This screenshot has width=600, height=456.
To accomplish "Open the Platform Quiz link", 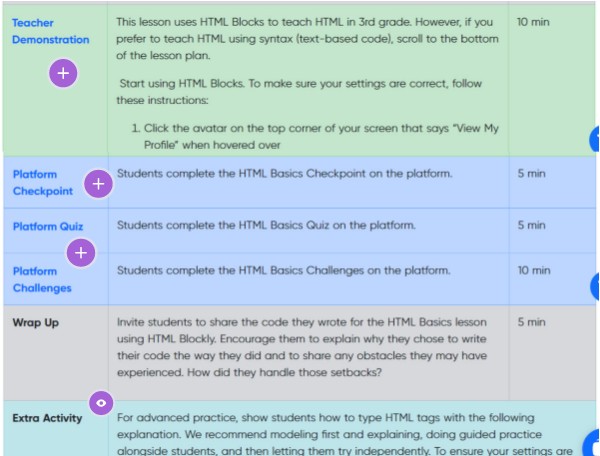I will pos(48,226).
